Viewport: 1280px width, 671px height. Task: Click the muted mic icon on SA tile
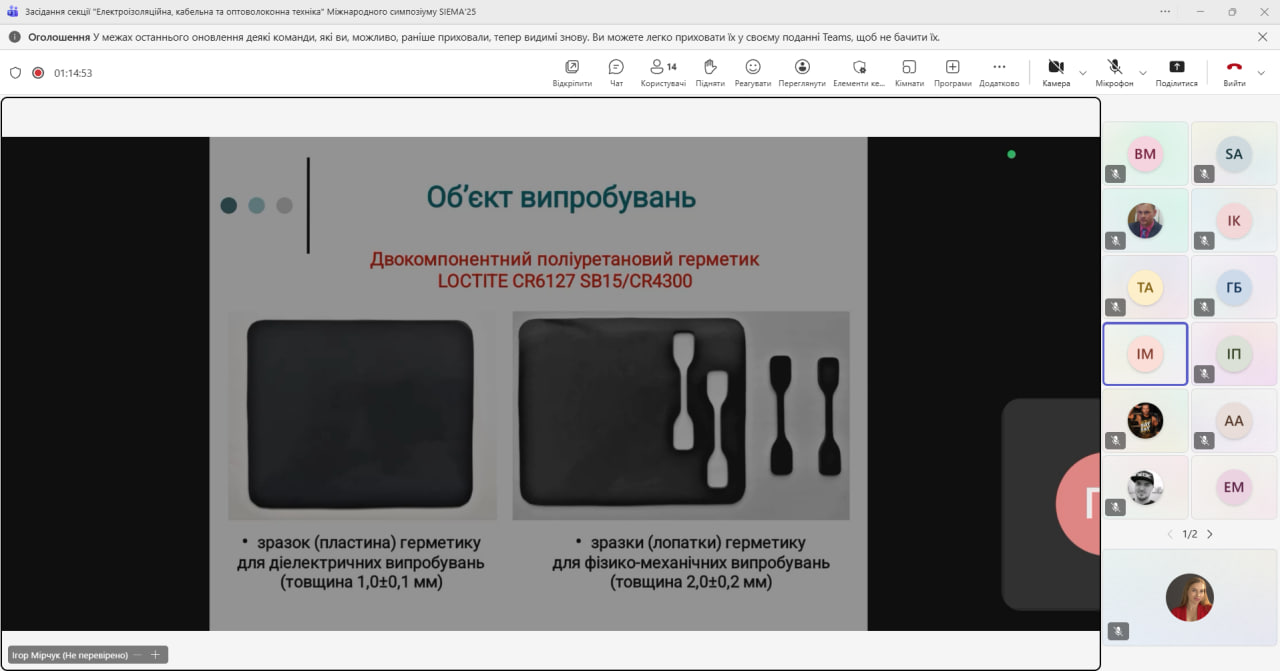click(1205, 174)
